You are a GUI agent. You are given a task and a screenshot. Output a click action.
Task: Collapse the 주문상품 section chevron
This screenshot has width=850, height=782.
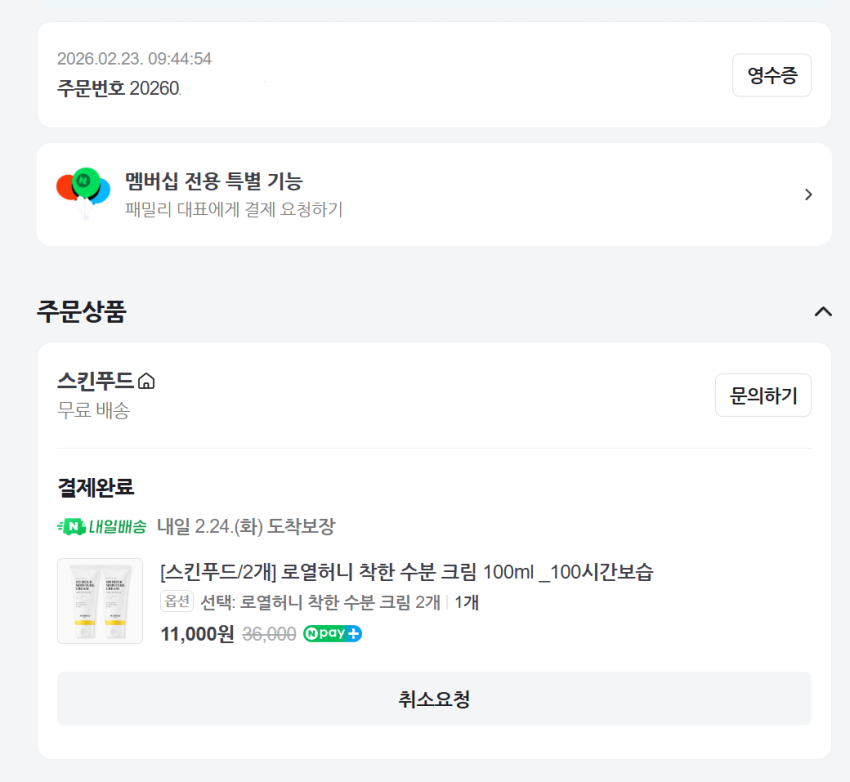pos(823,311)
